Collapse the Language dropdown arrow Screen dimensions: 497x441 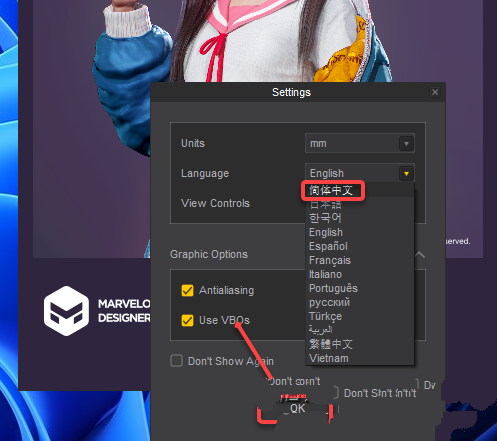(406, 173)
